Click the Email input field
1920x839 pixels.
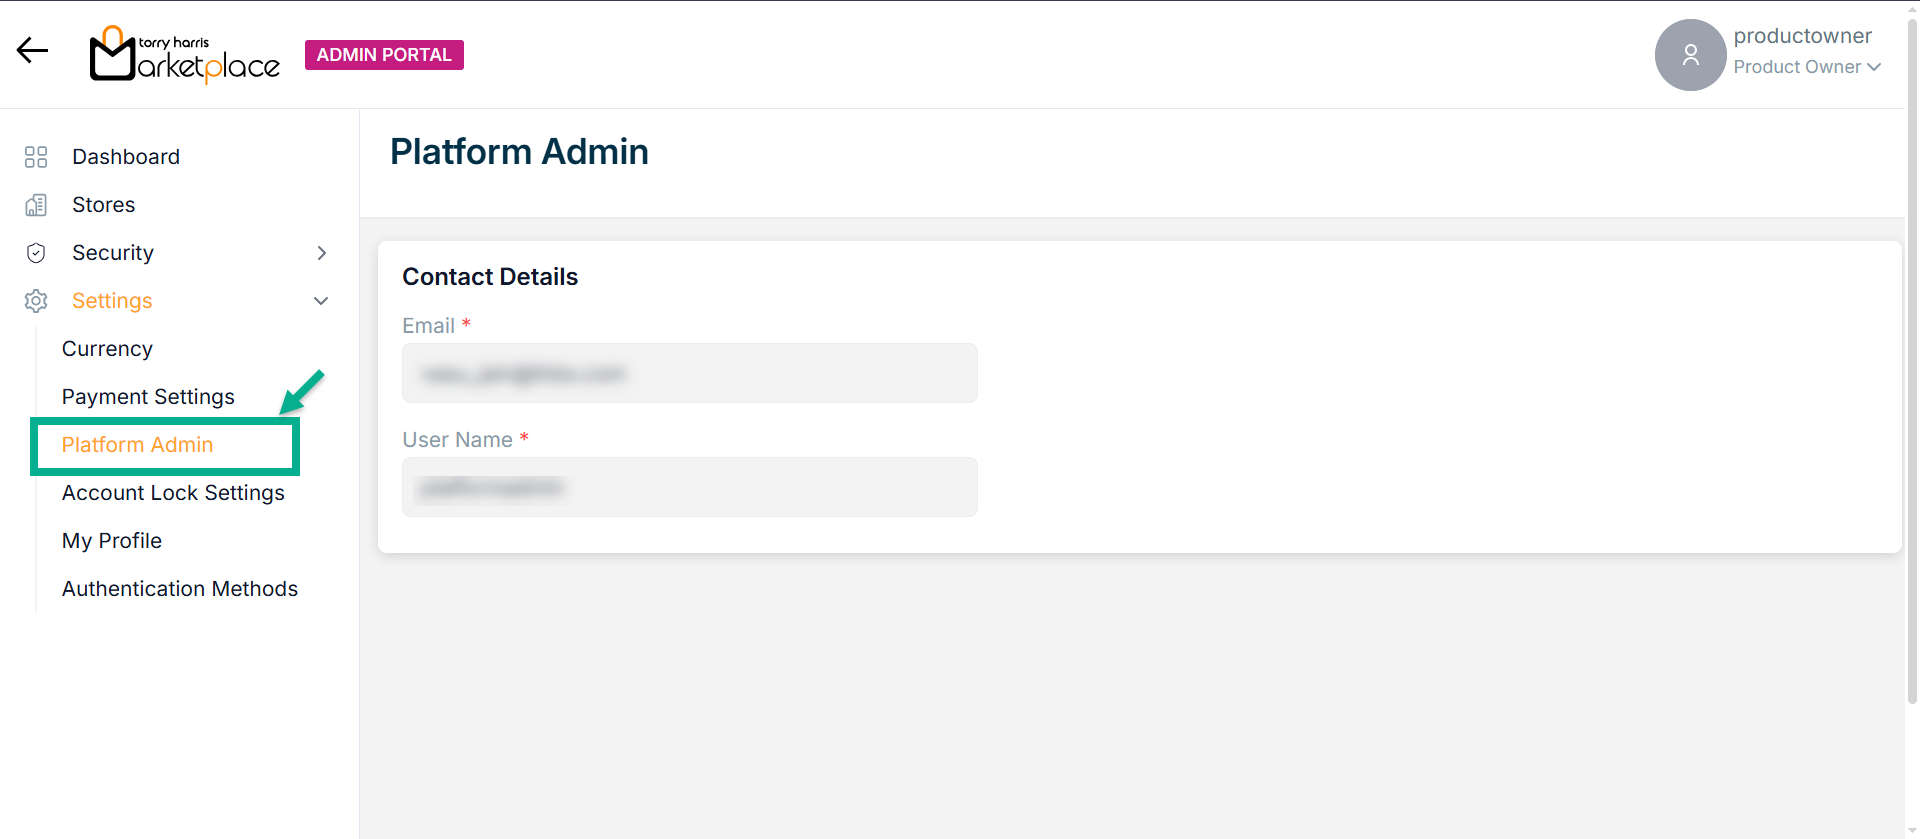tap(689, 373)
